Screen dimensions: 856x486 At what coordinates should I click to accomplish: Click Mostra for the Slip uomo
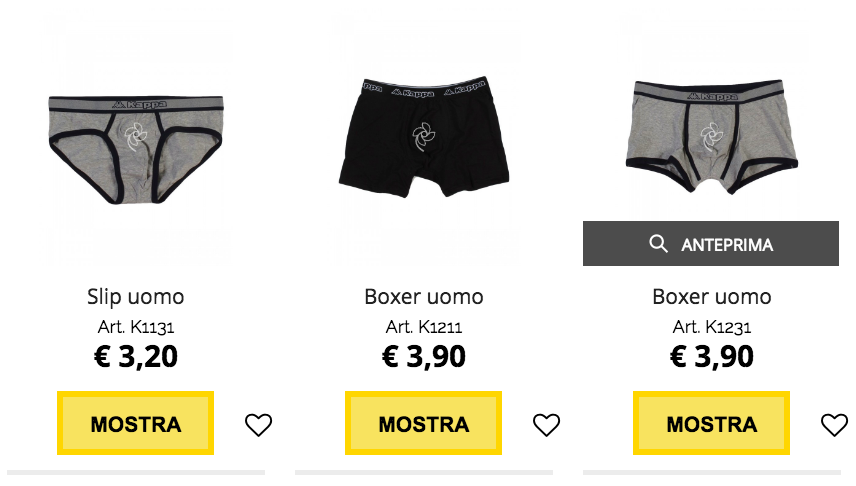click(x=135, y=423)
